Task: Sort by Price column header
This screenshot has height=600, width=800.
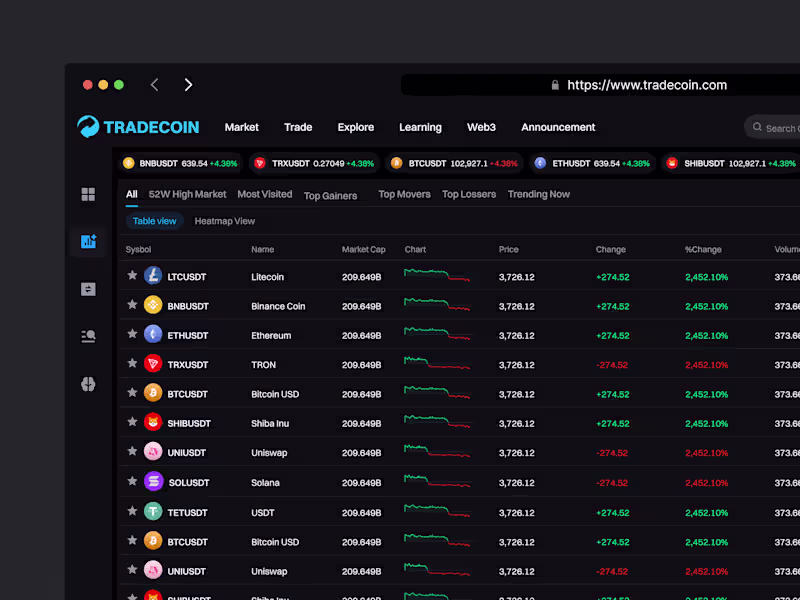Action: (509, 249)
